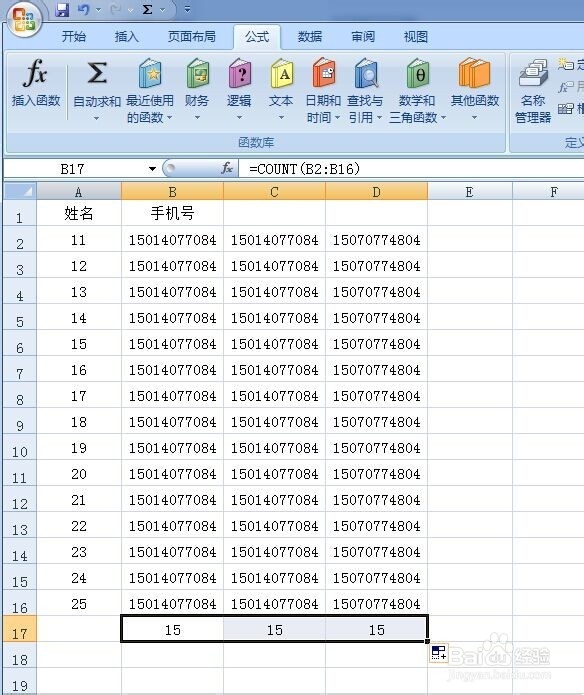The image size is (584, 695).
Task: Click cell C17 showing count 15
Action: (x=274, y=629)
